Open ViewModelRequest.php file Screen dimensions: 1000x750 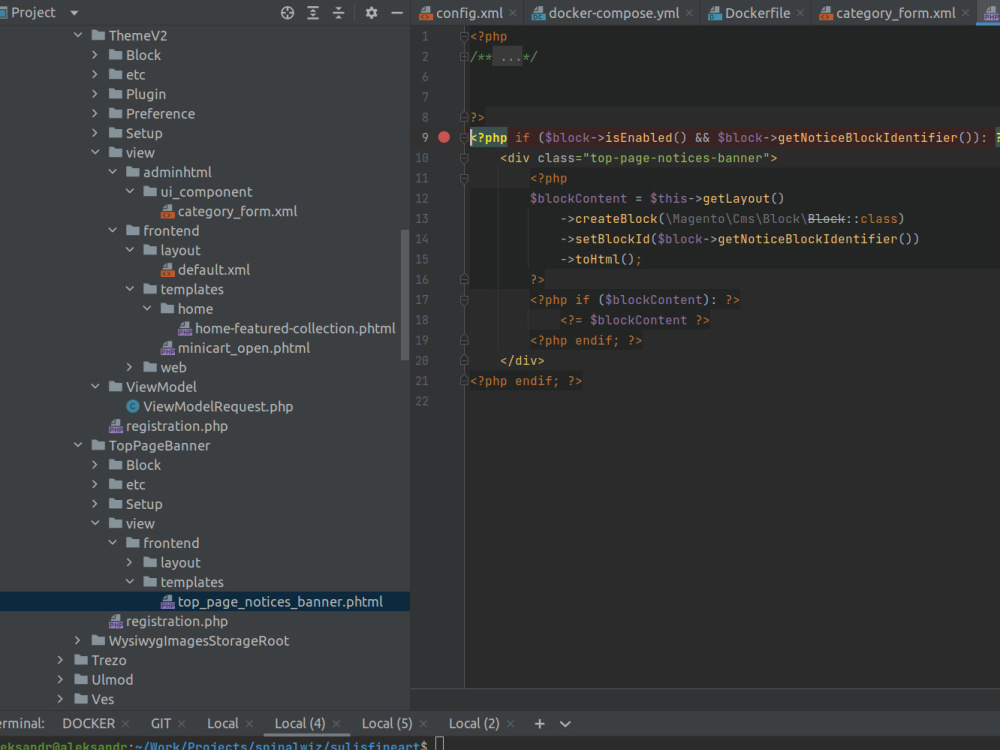coord(217,406)
